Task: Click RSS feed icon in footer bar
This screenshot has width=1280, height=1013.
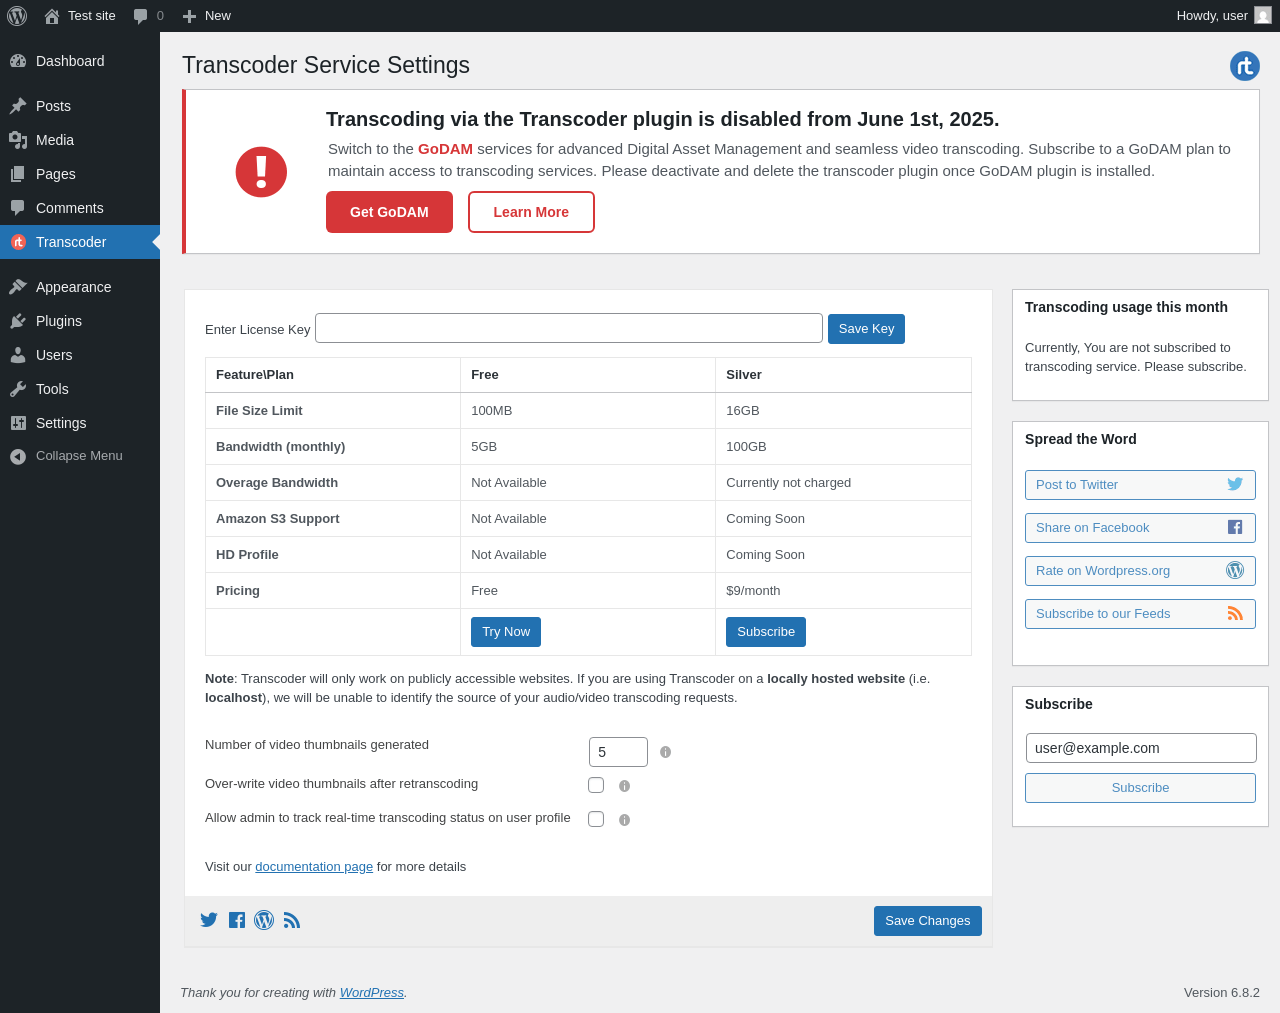Action: coord(292,920)
